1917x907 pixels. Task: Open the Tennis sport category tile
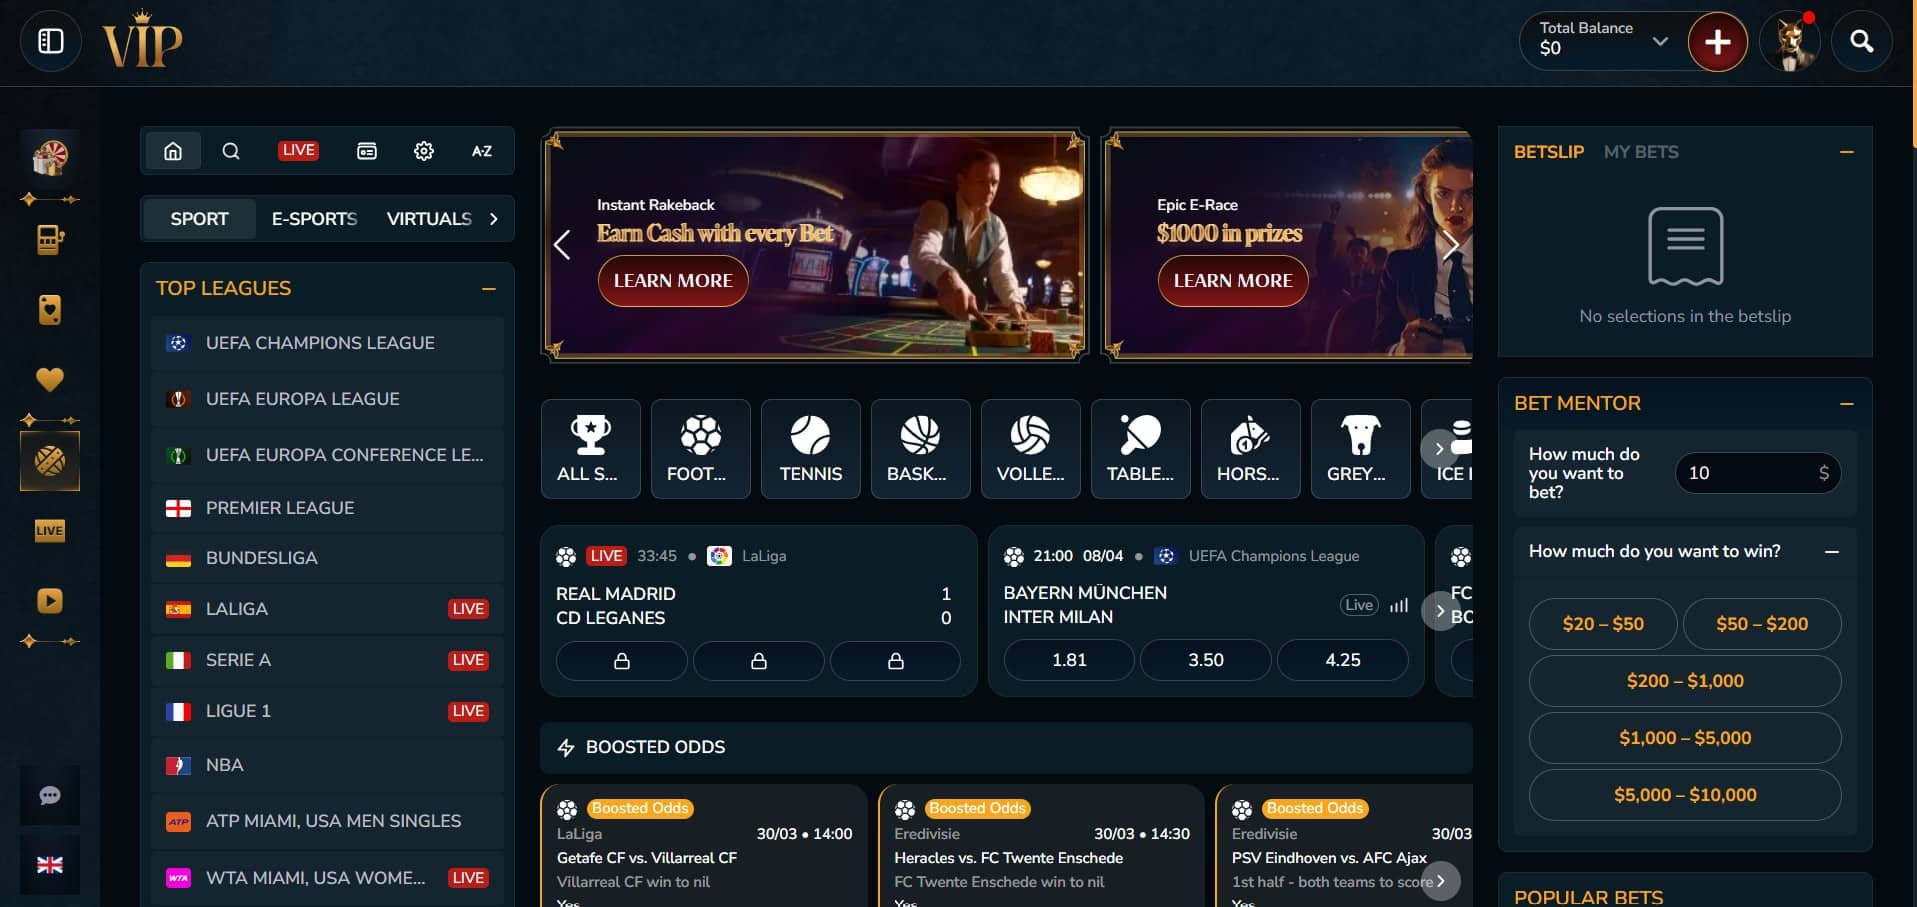point(810,449)
